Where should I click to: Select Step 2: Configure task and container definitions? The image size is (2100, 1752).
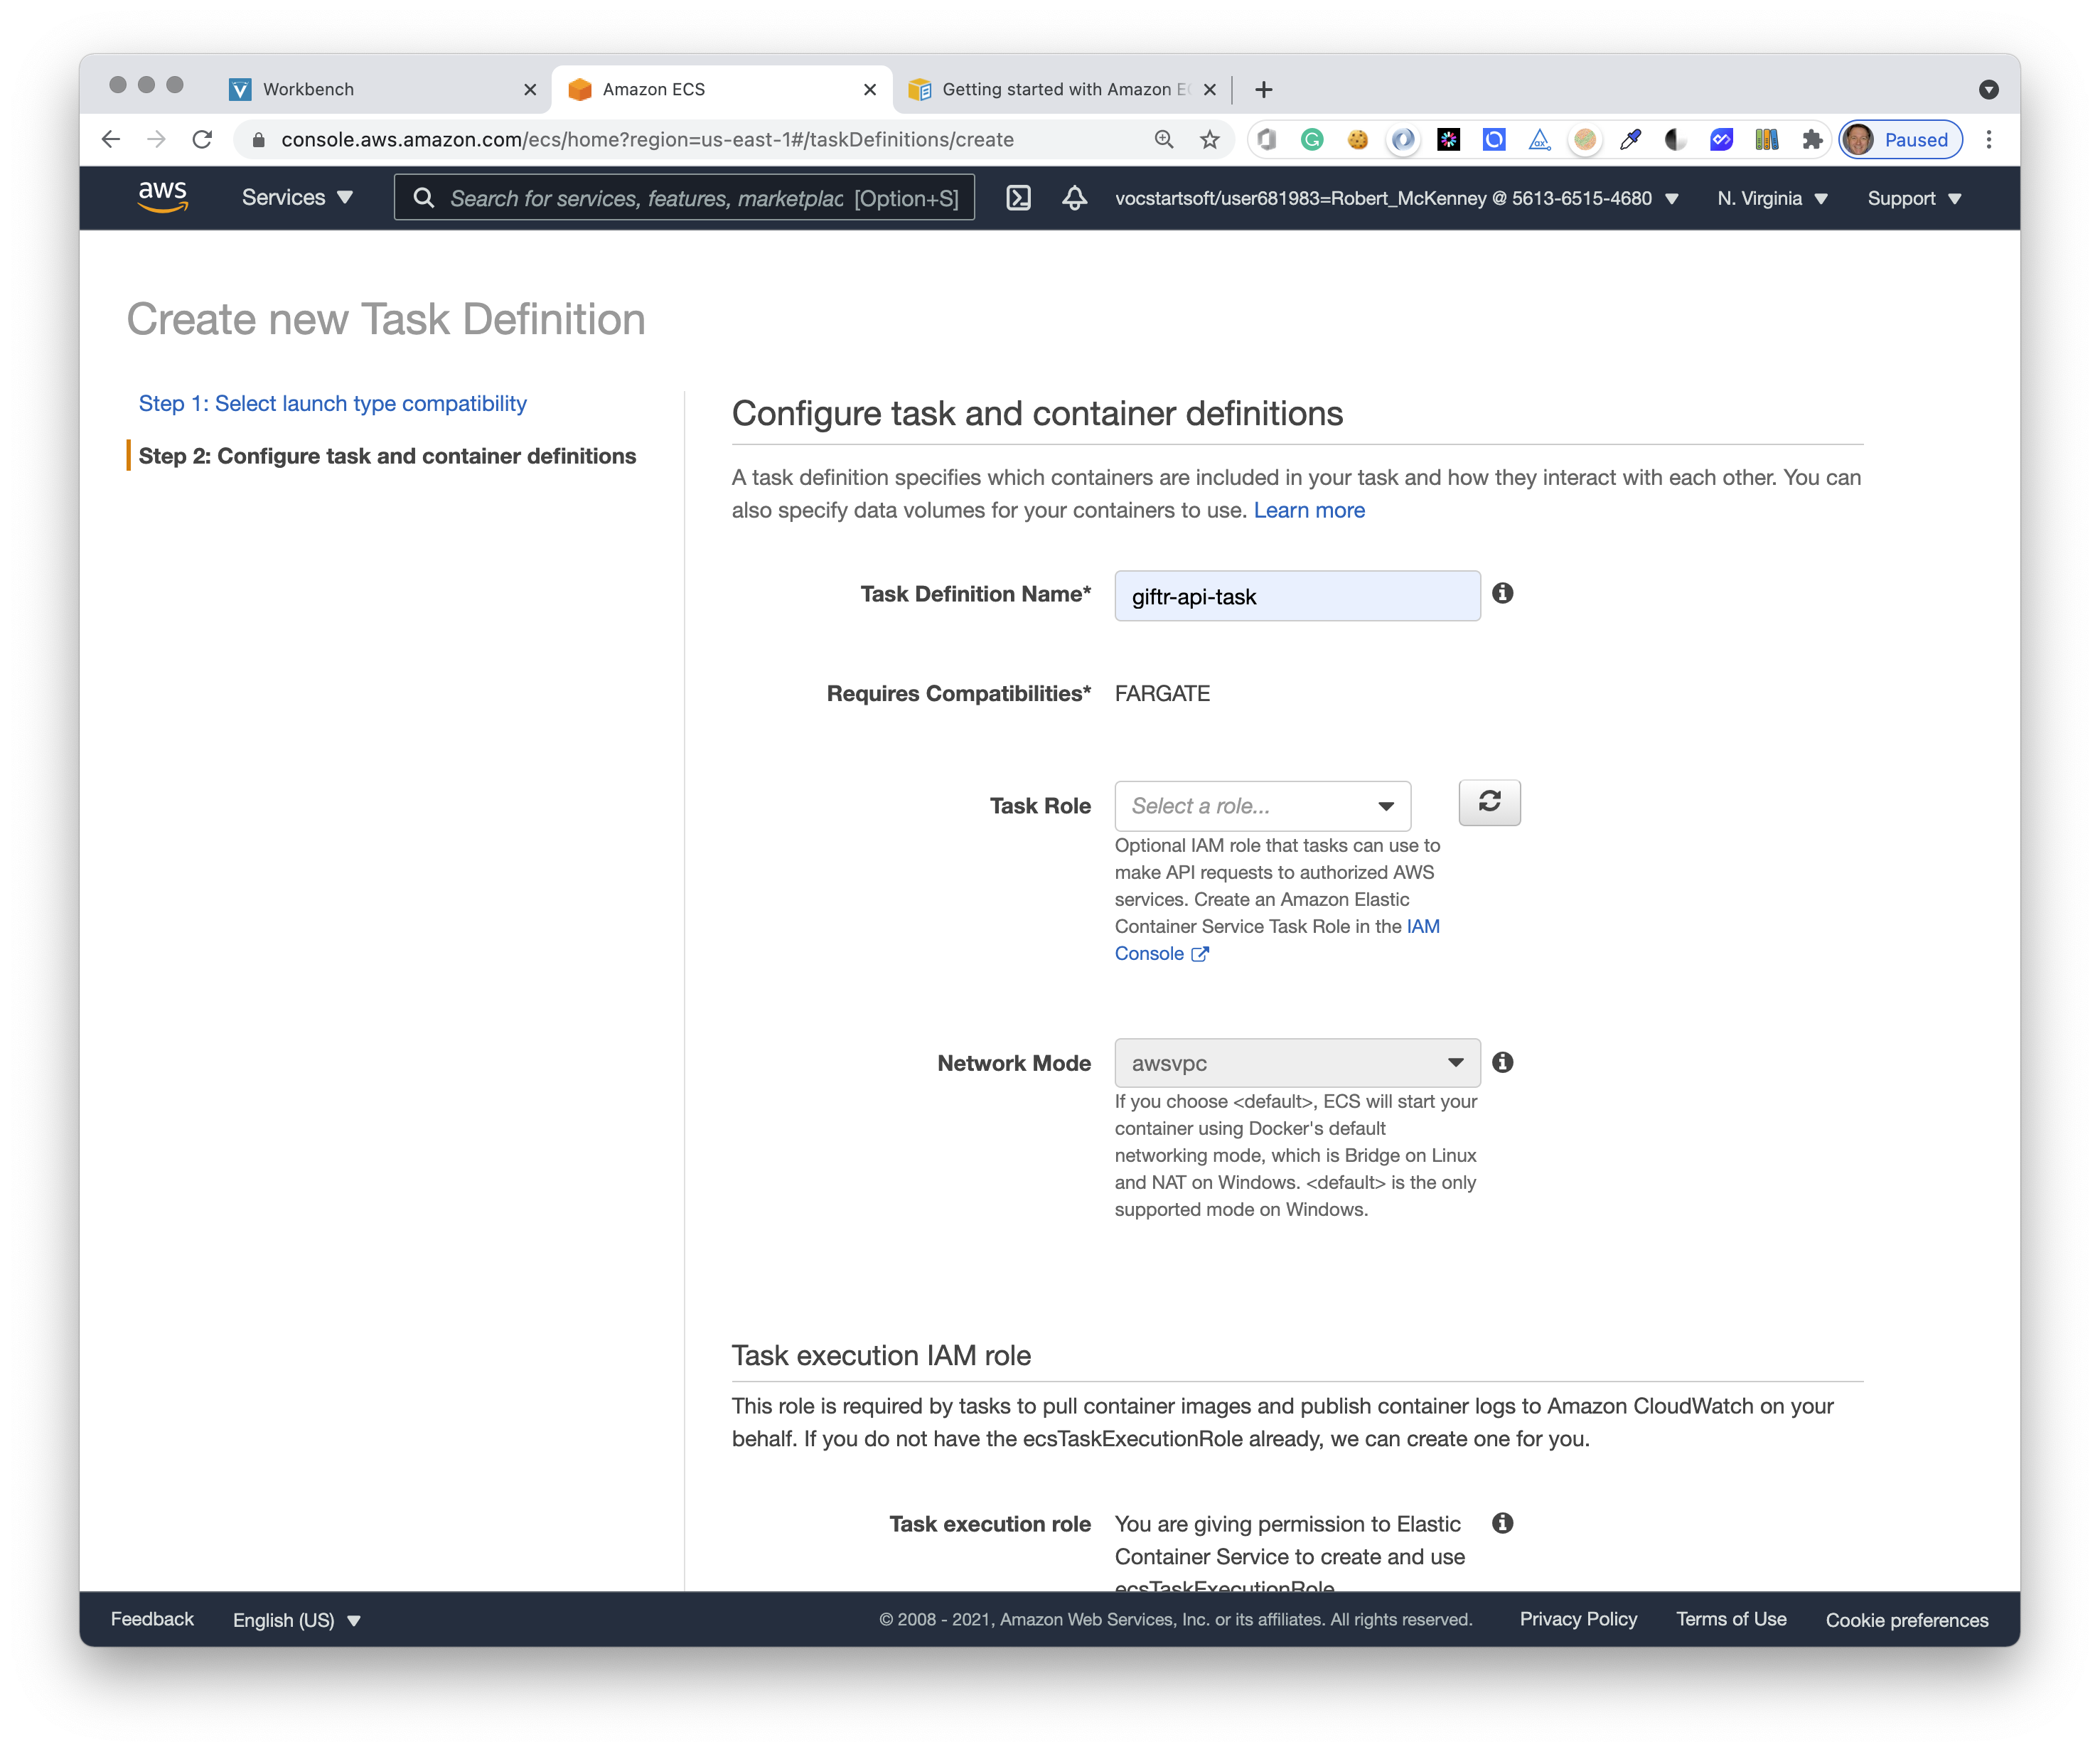click(x=387, y=456)
